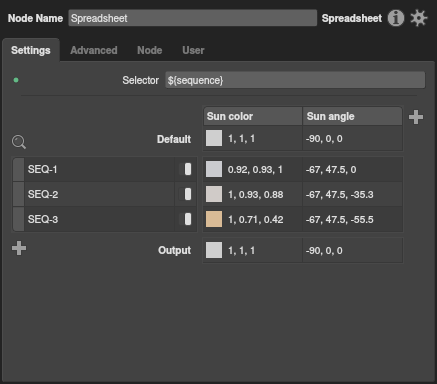The image size is (437, 384).
Task: Open the Node tab
Action: [x=150, y=50]
